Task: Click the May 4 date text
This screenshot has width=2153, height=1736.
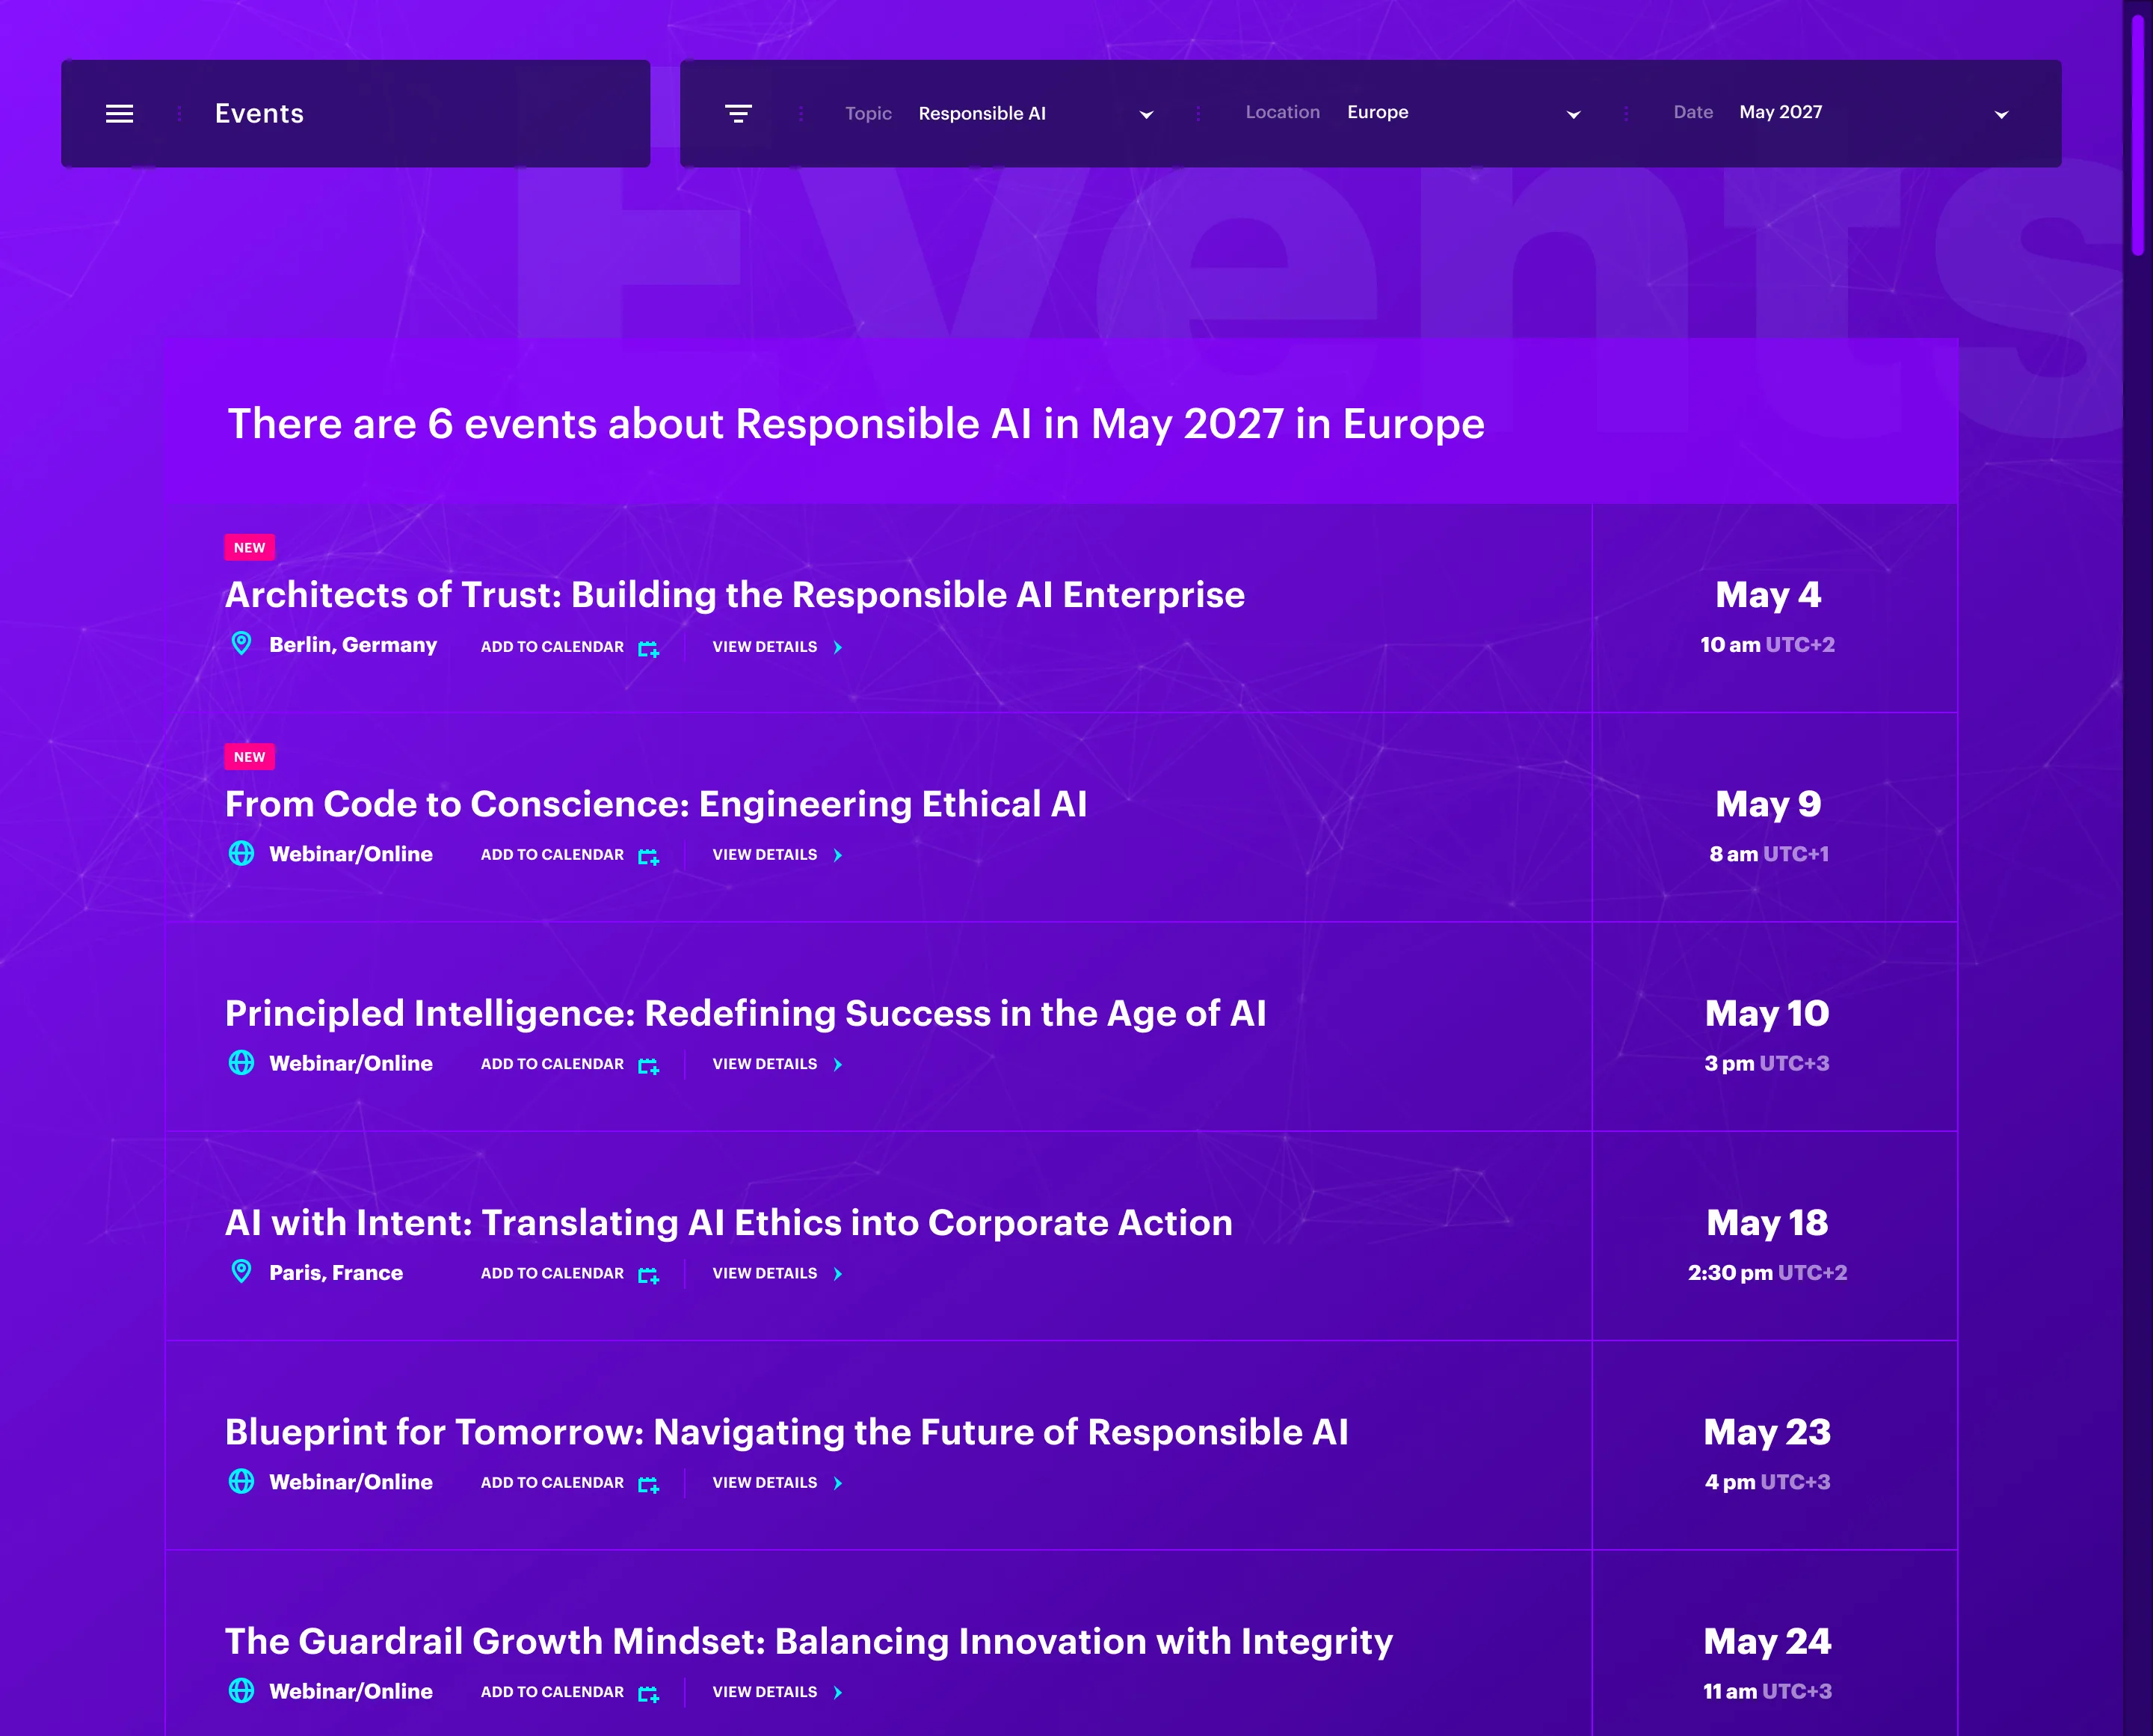Action: [1768, 595]
